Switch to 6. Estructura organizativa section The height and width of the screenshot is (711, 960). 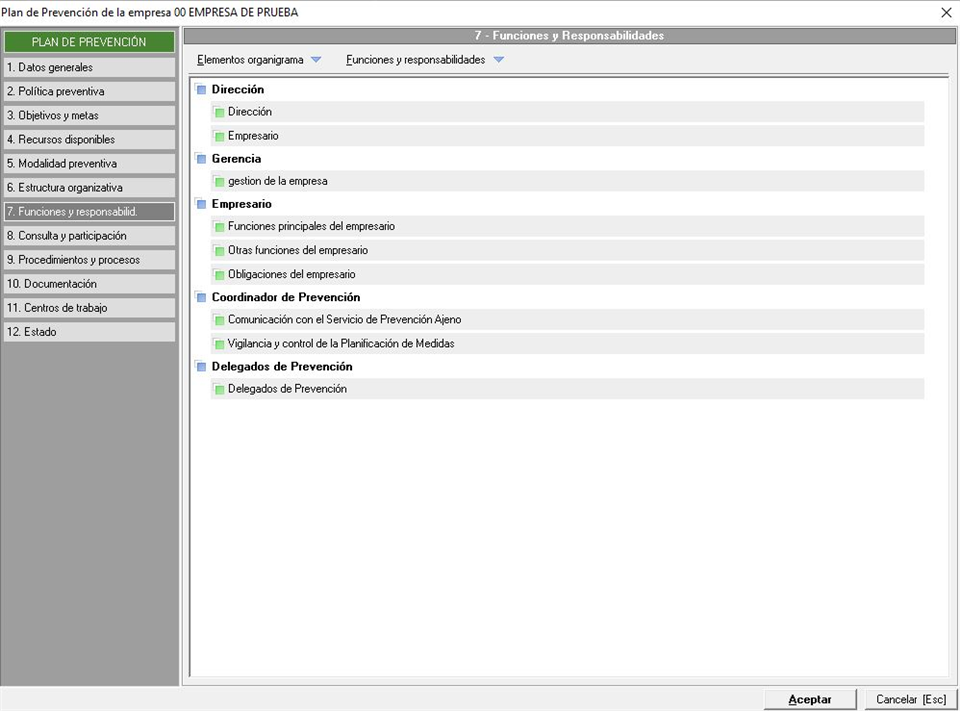click(89, 187)
